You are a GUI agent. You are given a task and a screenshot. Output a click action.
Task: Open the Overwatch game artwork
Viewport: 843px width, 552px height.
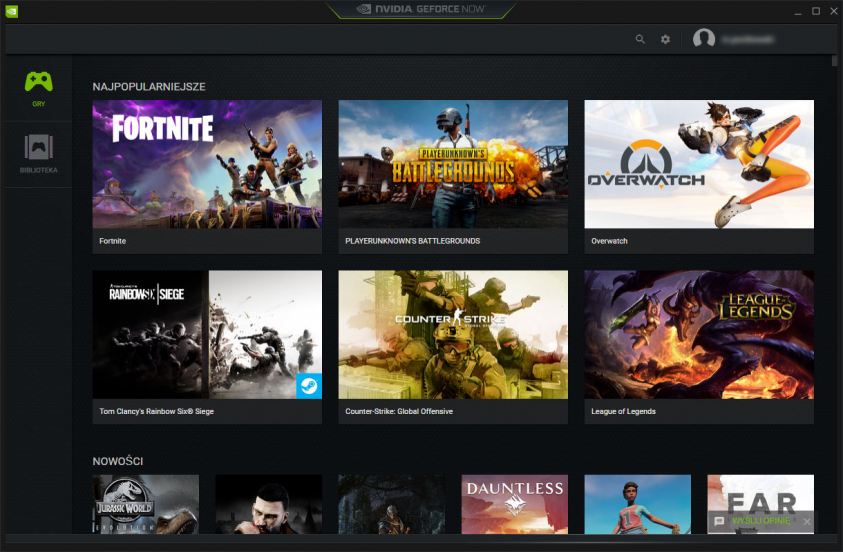699,164
